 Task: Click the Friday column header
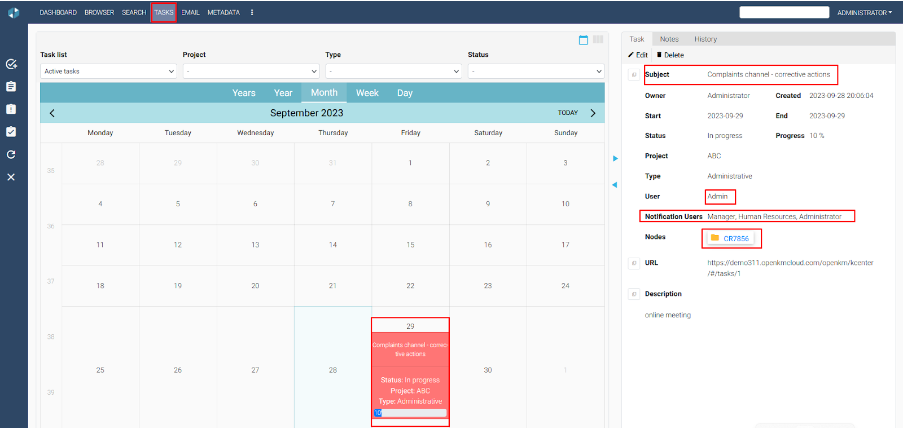[x=411, y=132]
